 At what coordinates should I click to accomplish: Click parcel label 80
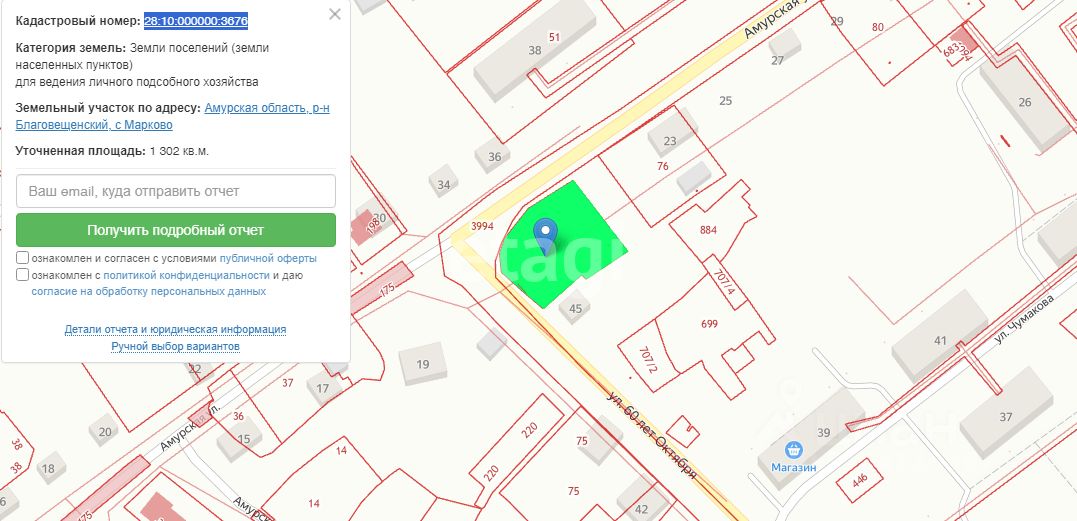tap(878, 27)
